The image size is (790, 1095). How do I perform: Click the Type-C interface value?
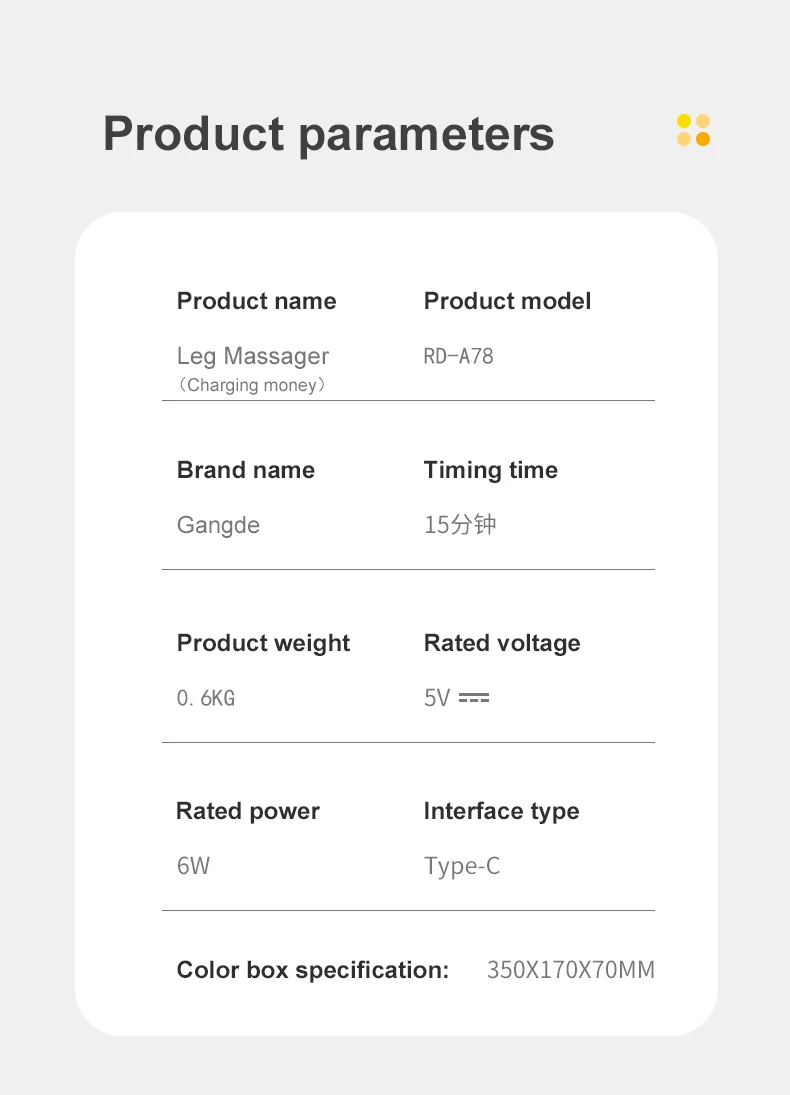click(x=461, y=866)
